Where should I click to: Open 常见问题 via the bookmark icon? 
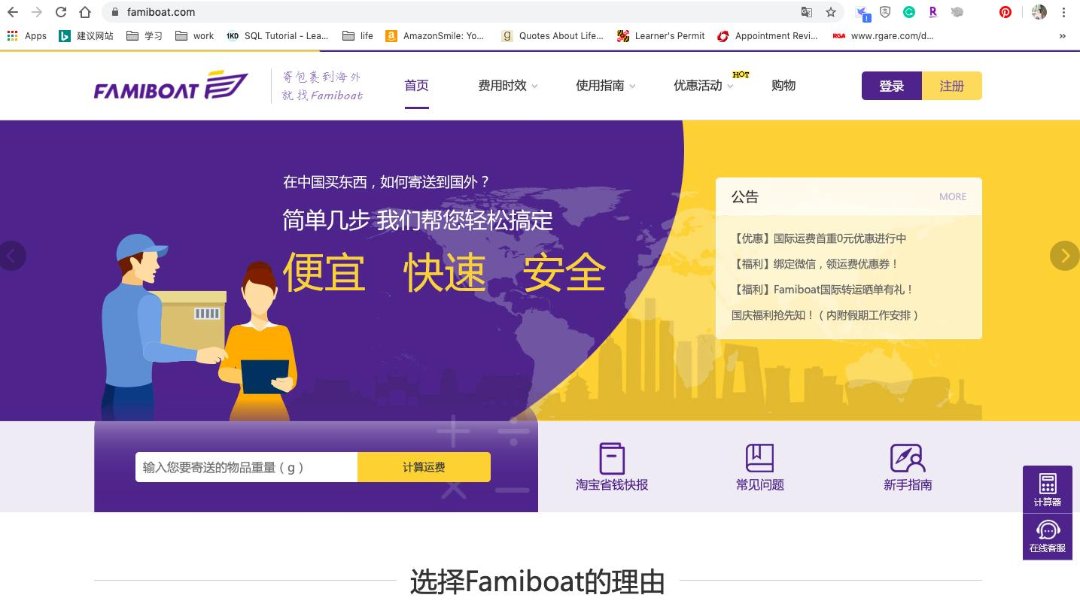pyautogui.click(x=761, y=460)
